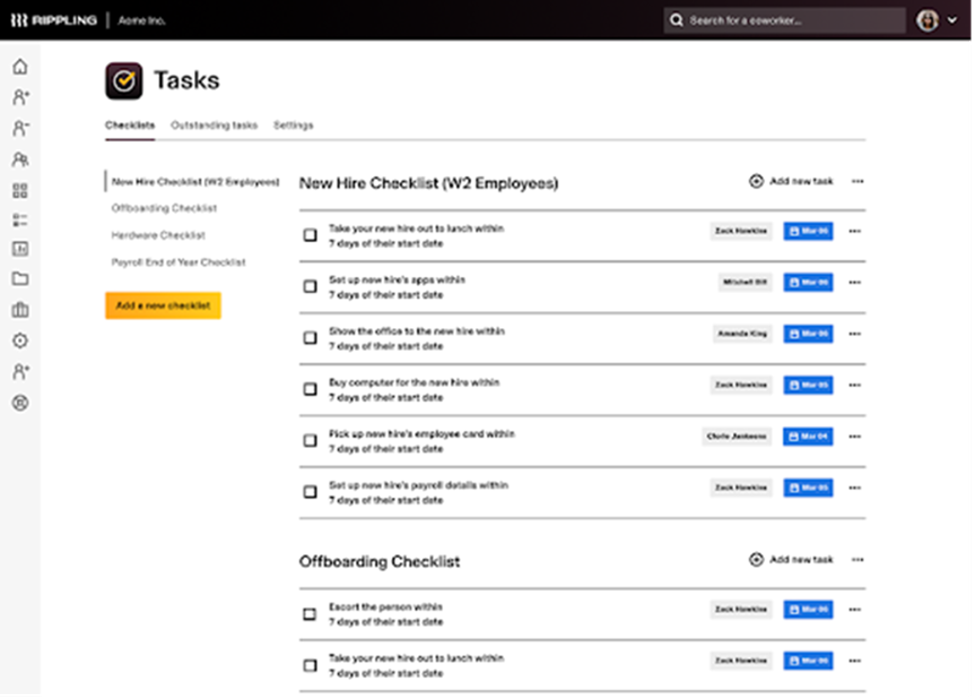Open more options for 'Set up new hire's apps'

pos(855,282)
